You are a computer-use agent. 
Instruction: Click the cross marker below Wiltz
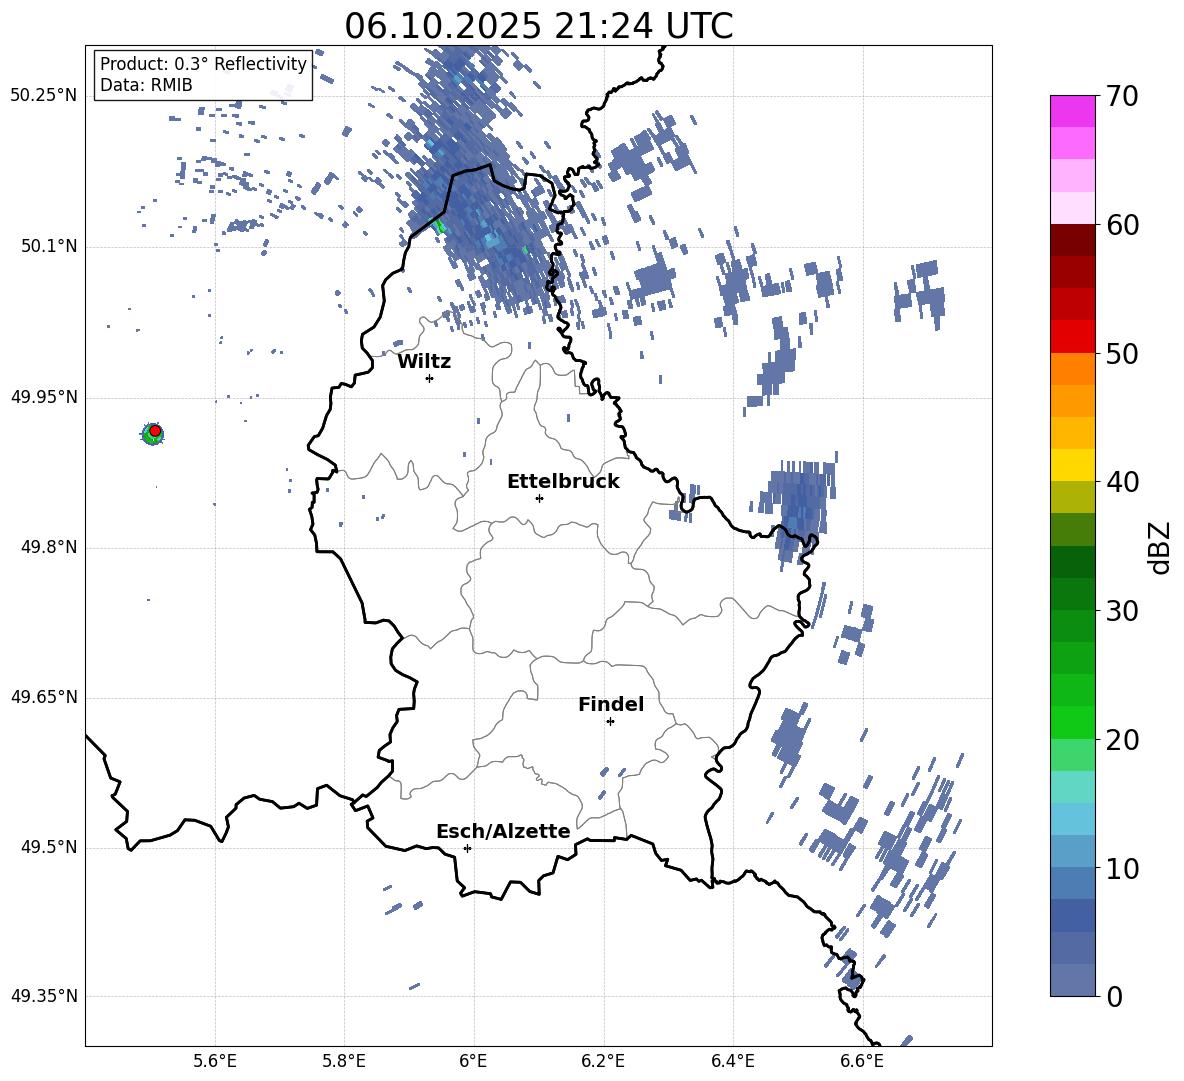pos(430,378)
